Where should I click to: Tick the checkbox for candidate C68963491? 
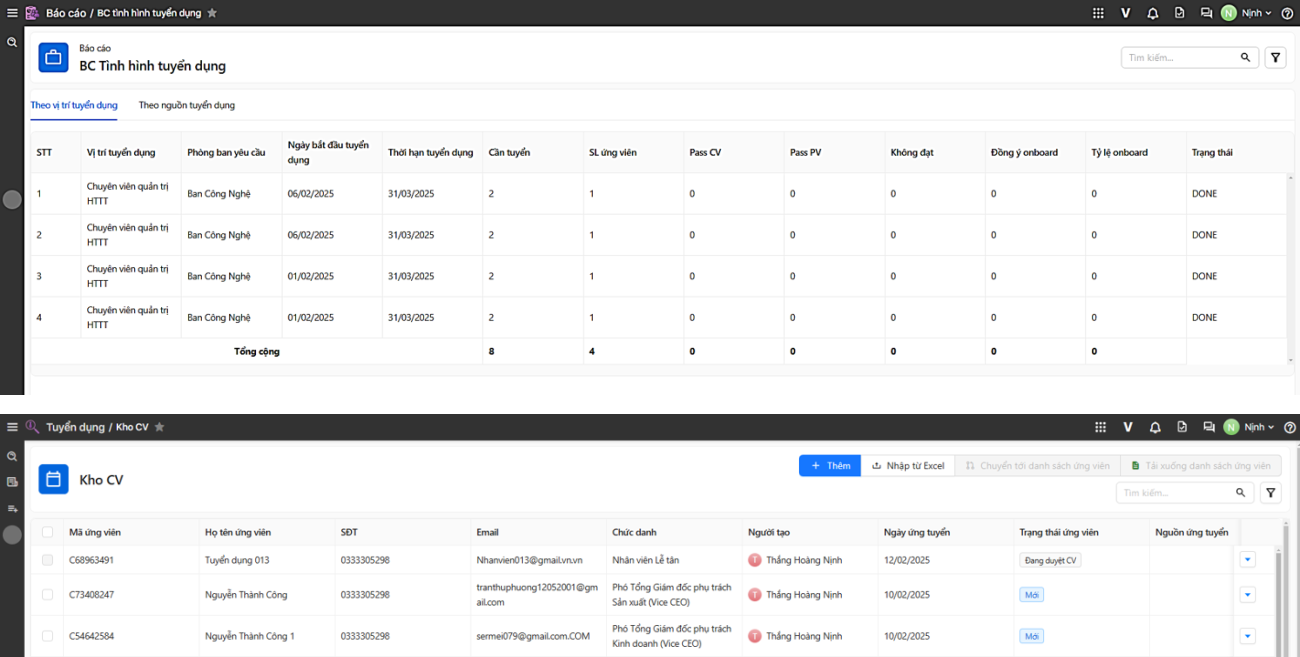point(47,560)
